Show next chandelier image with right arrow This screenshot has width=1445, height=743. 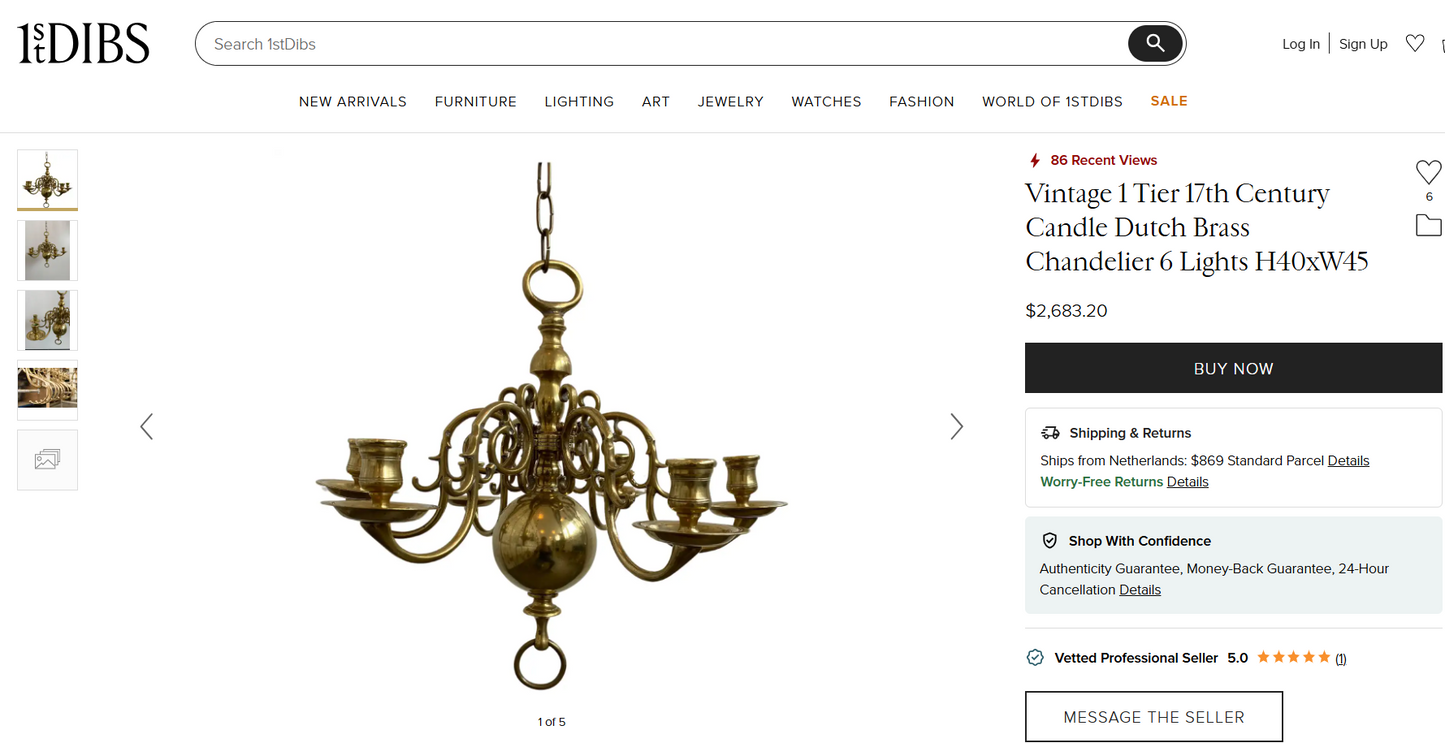(956, 427)
